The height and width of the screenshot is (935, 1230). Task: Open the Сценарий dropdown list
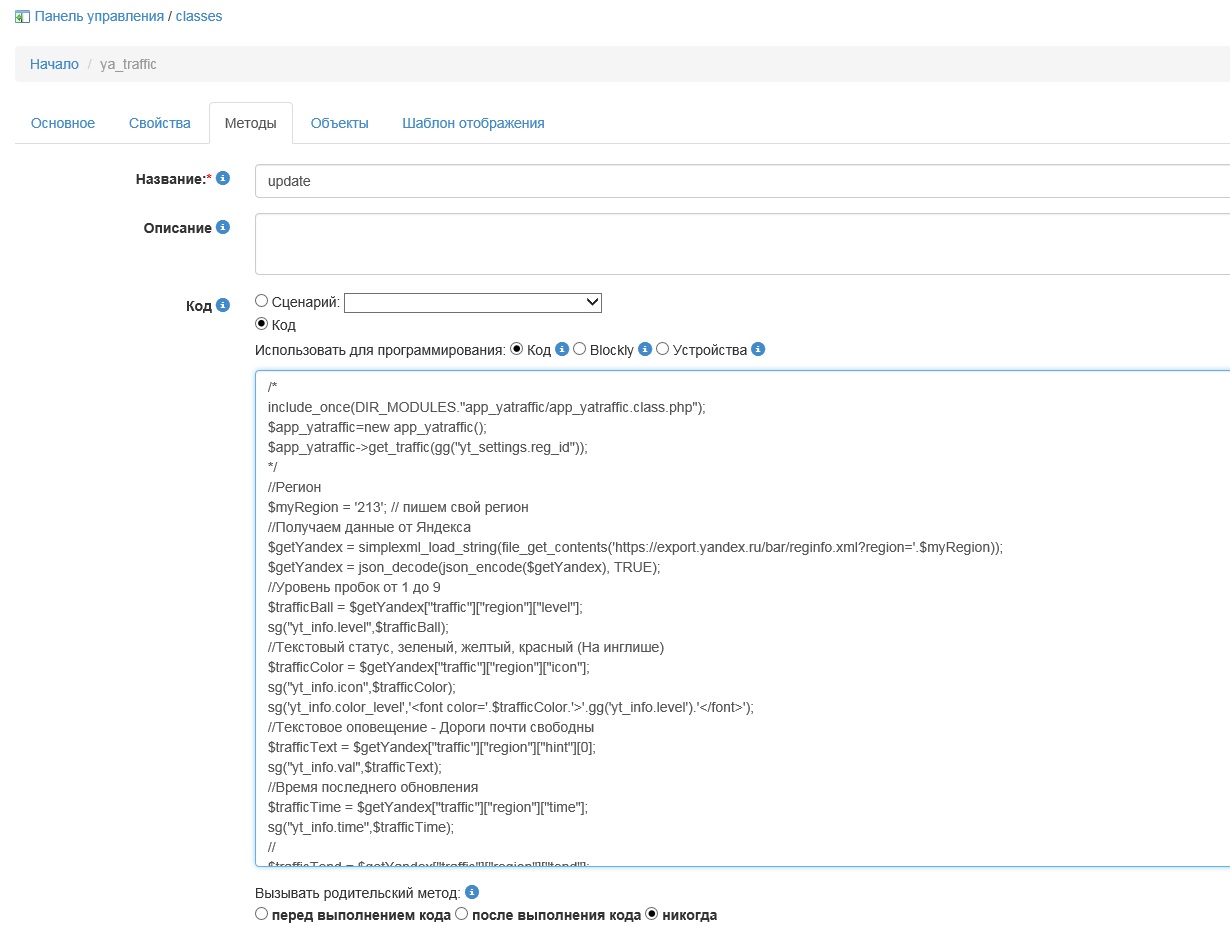(x=472, y=302)
